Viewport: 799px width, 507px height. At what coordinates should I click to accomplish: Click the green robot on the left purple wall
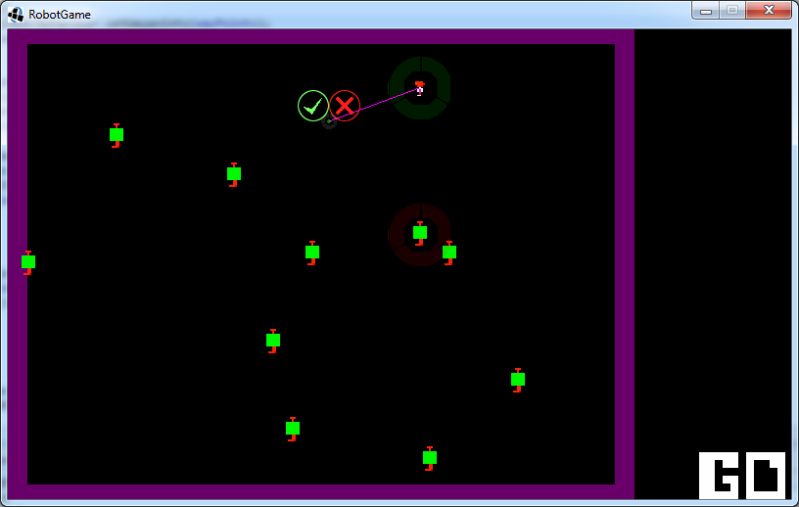[x=28, y=262]
